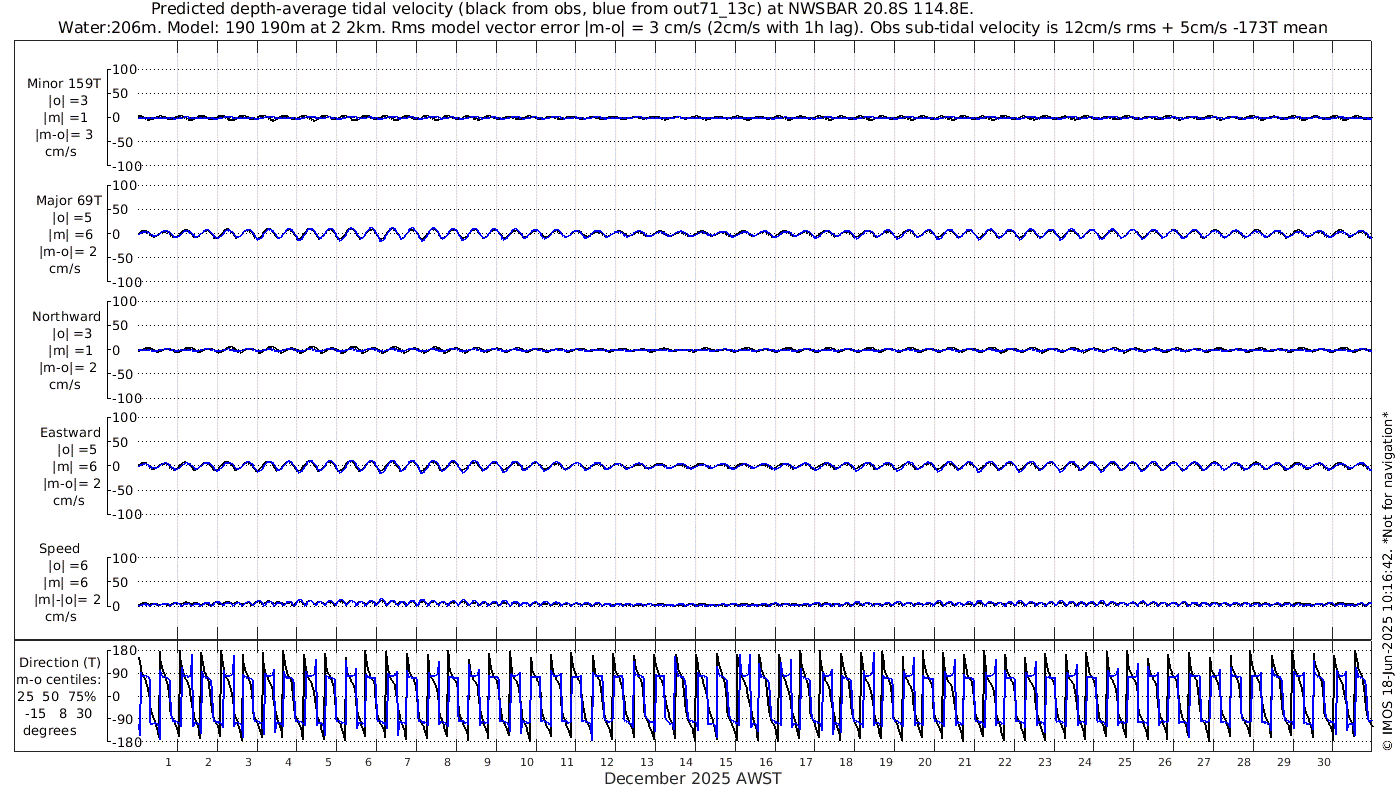Click the '100' tick of Minor 159T panel

[124, 70]
